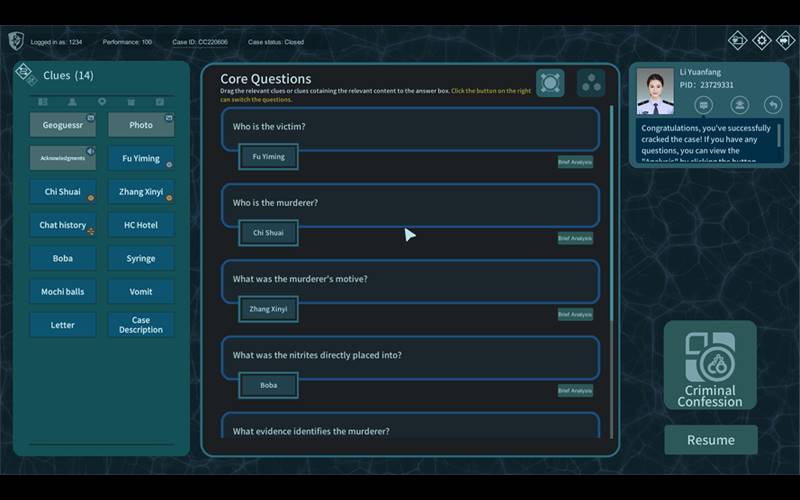Select the Syringe clue
Image resolution: width=800 pixels, height=500 pixels.
141,258
